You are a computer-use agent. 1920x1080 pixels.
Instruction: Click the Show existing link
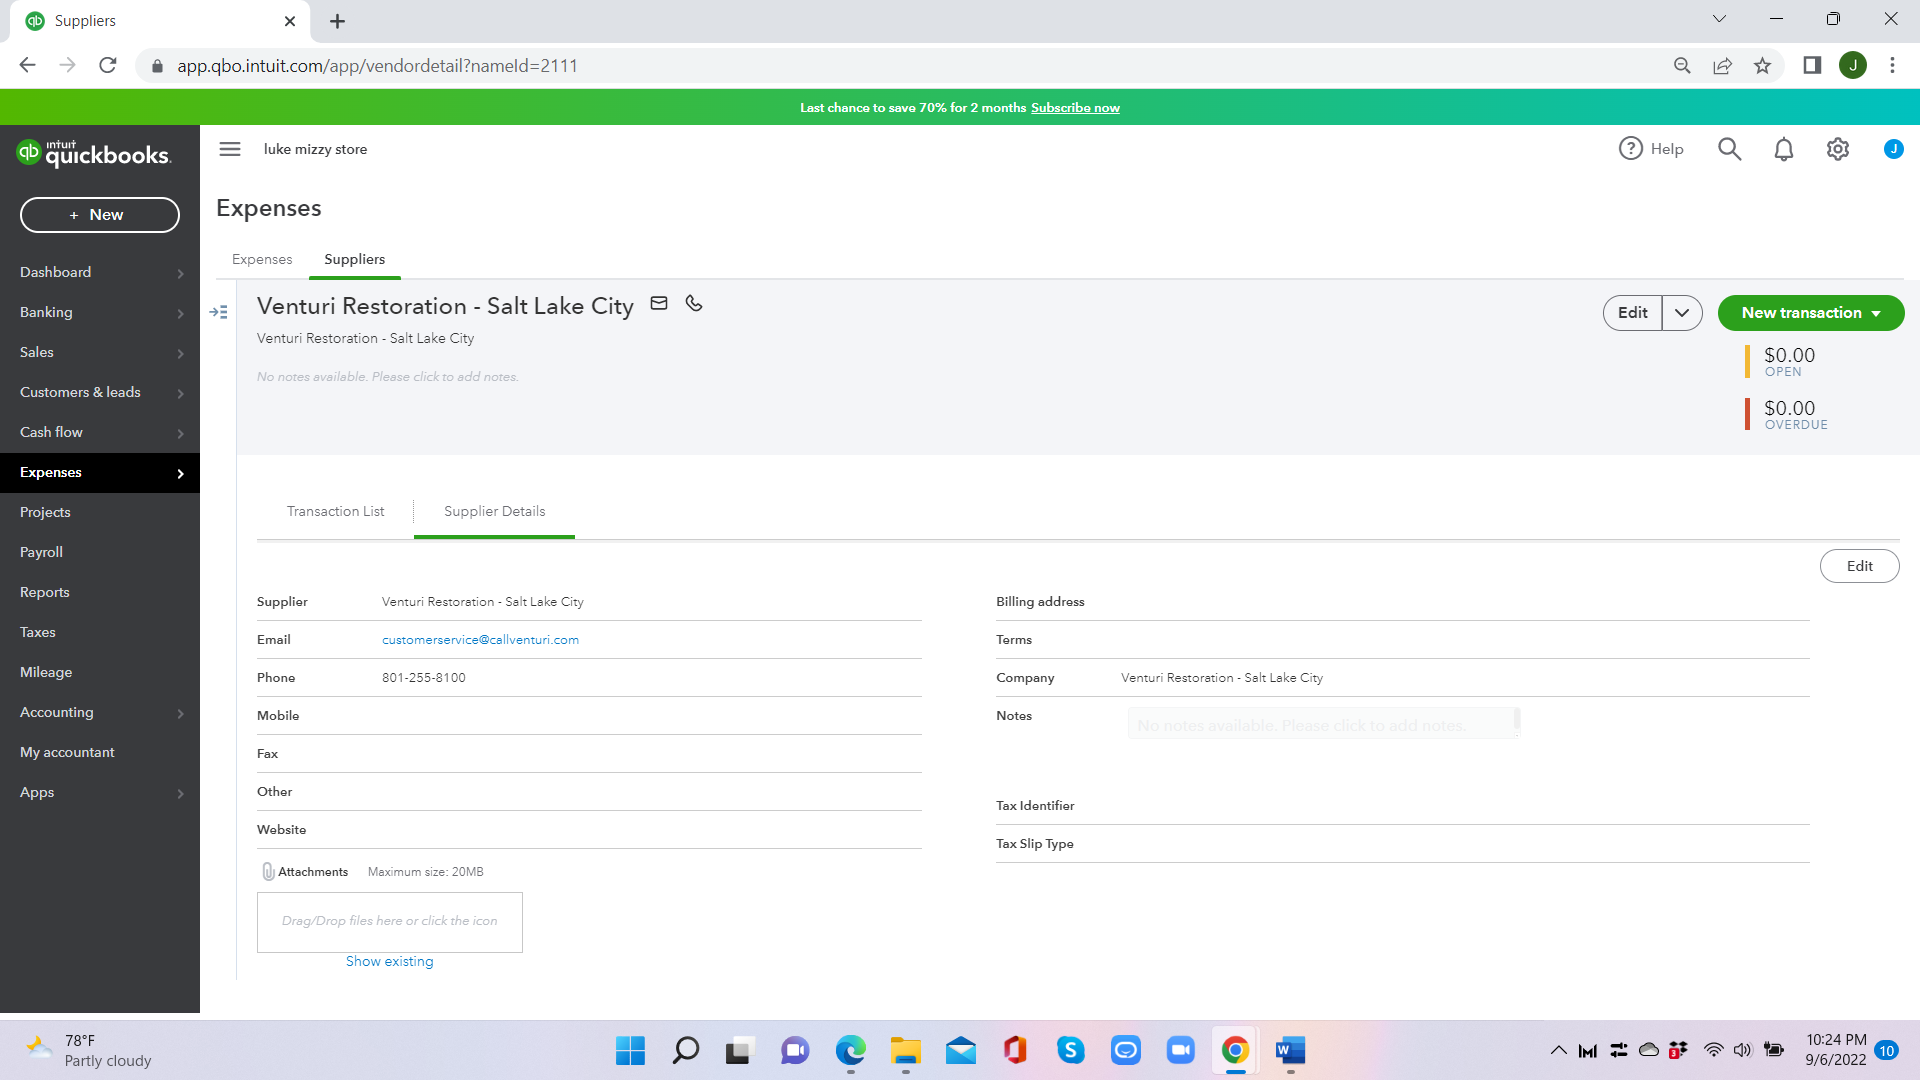click(x=389, y=961)
